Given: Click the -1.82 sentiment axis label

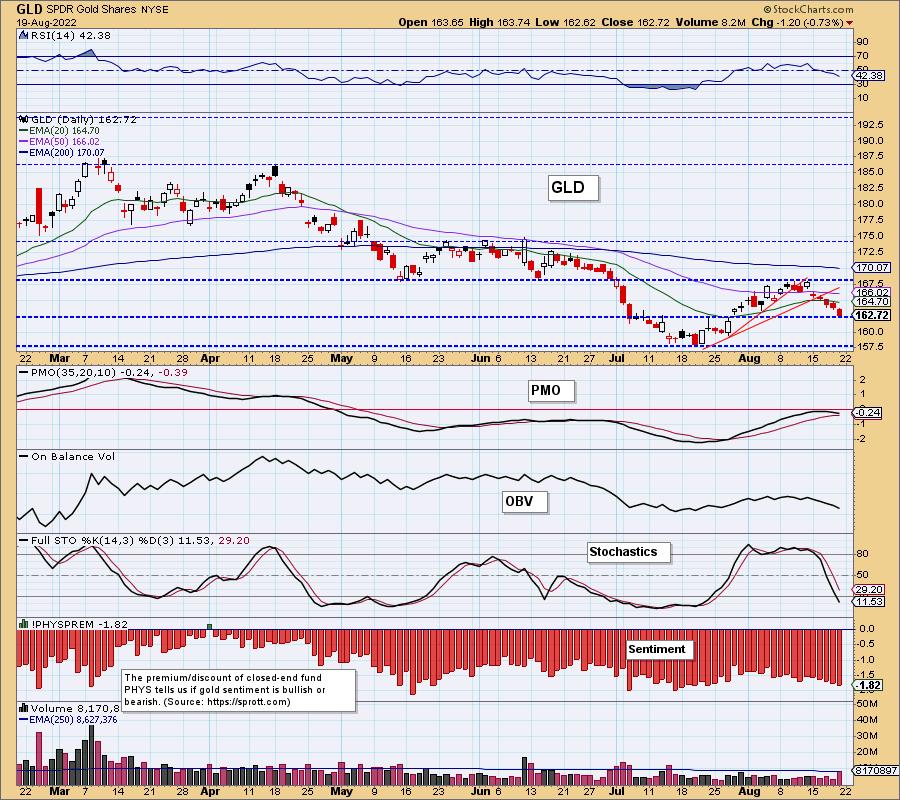Looking at the screenshot, I should point(869,686).
